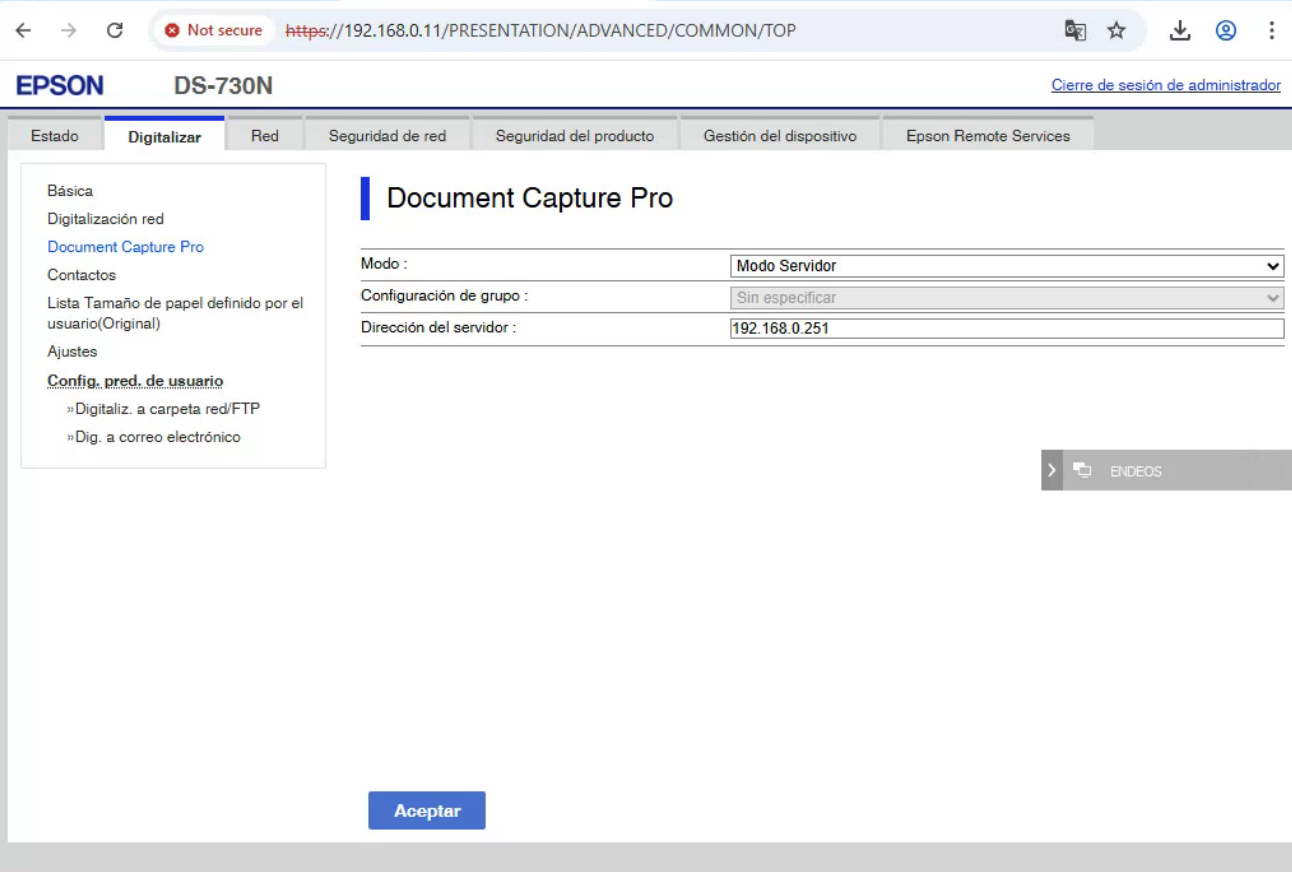This screenshot has width=1292, height=872.
Task: Bookmark this page with the star icon
Action: click(x=1117, y=30)
